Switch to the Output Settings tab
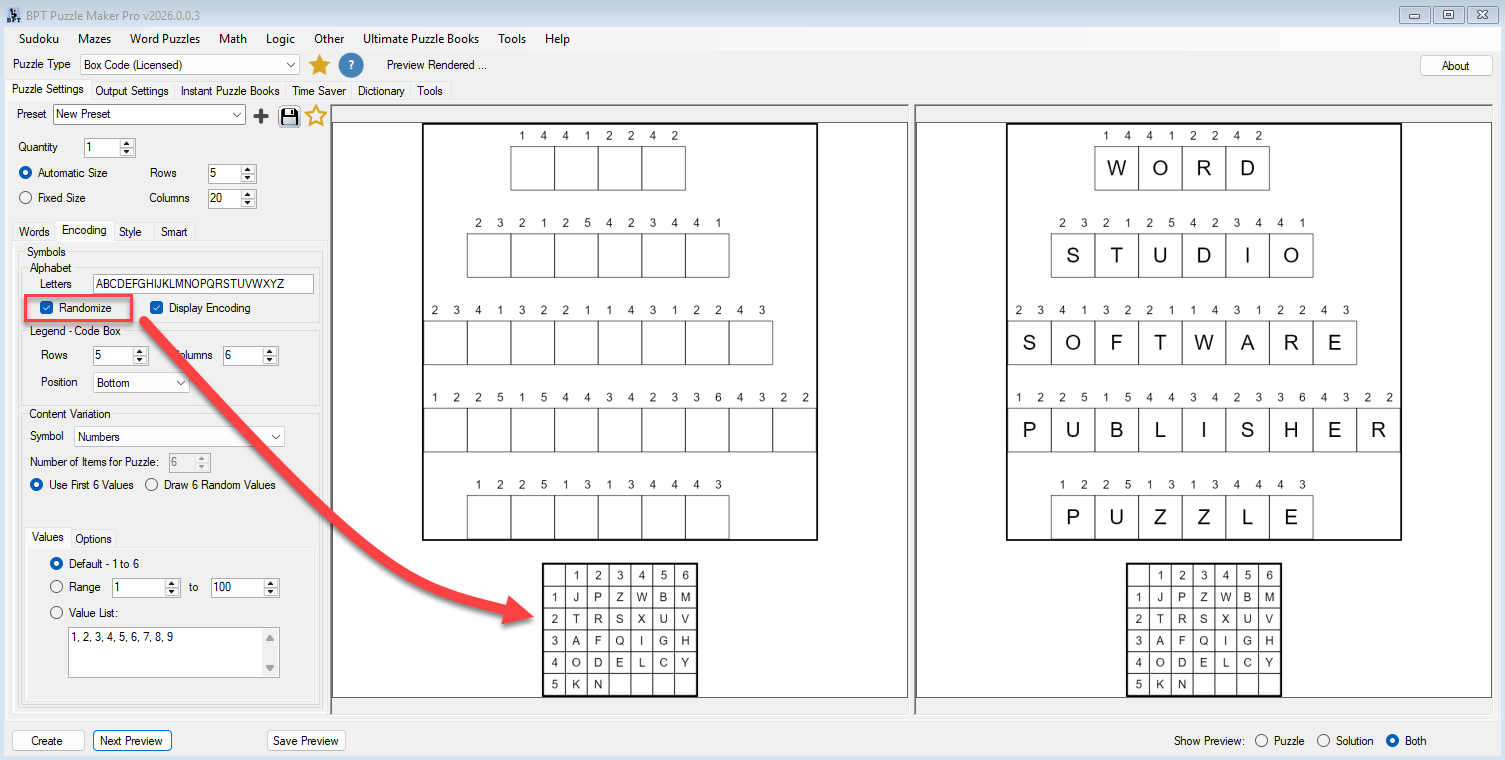This screenshot has width=1505, height=760. coord(132,91)
